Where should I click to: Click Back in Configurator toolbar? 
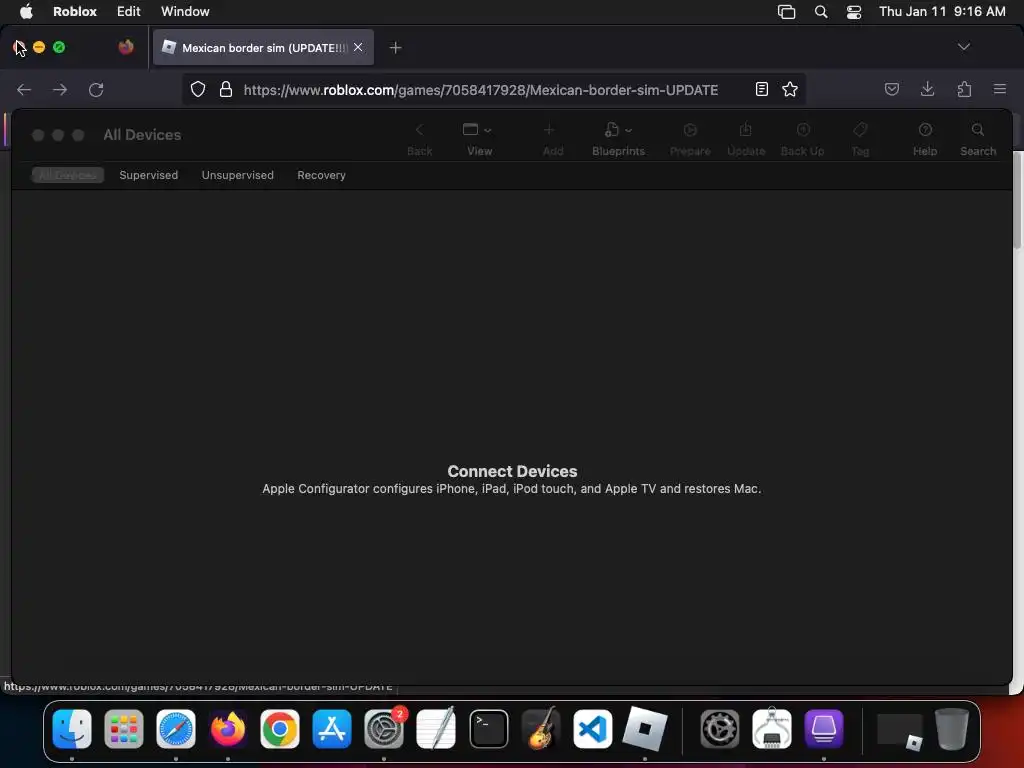click(x=419, y=139)
